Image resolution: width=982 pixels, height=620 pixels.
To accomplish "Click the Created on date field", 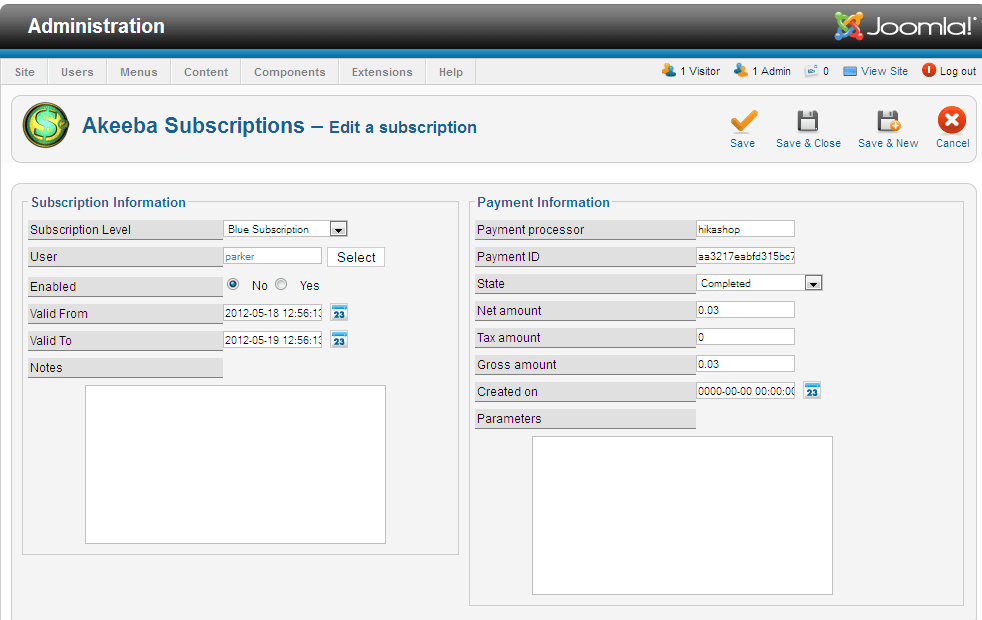I will [745, 391].
